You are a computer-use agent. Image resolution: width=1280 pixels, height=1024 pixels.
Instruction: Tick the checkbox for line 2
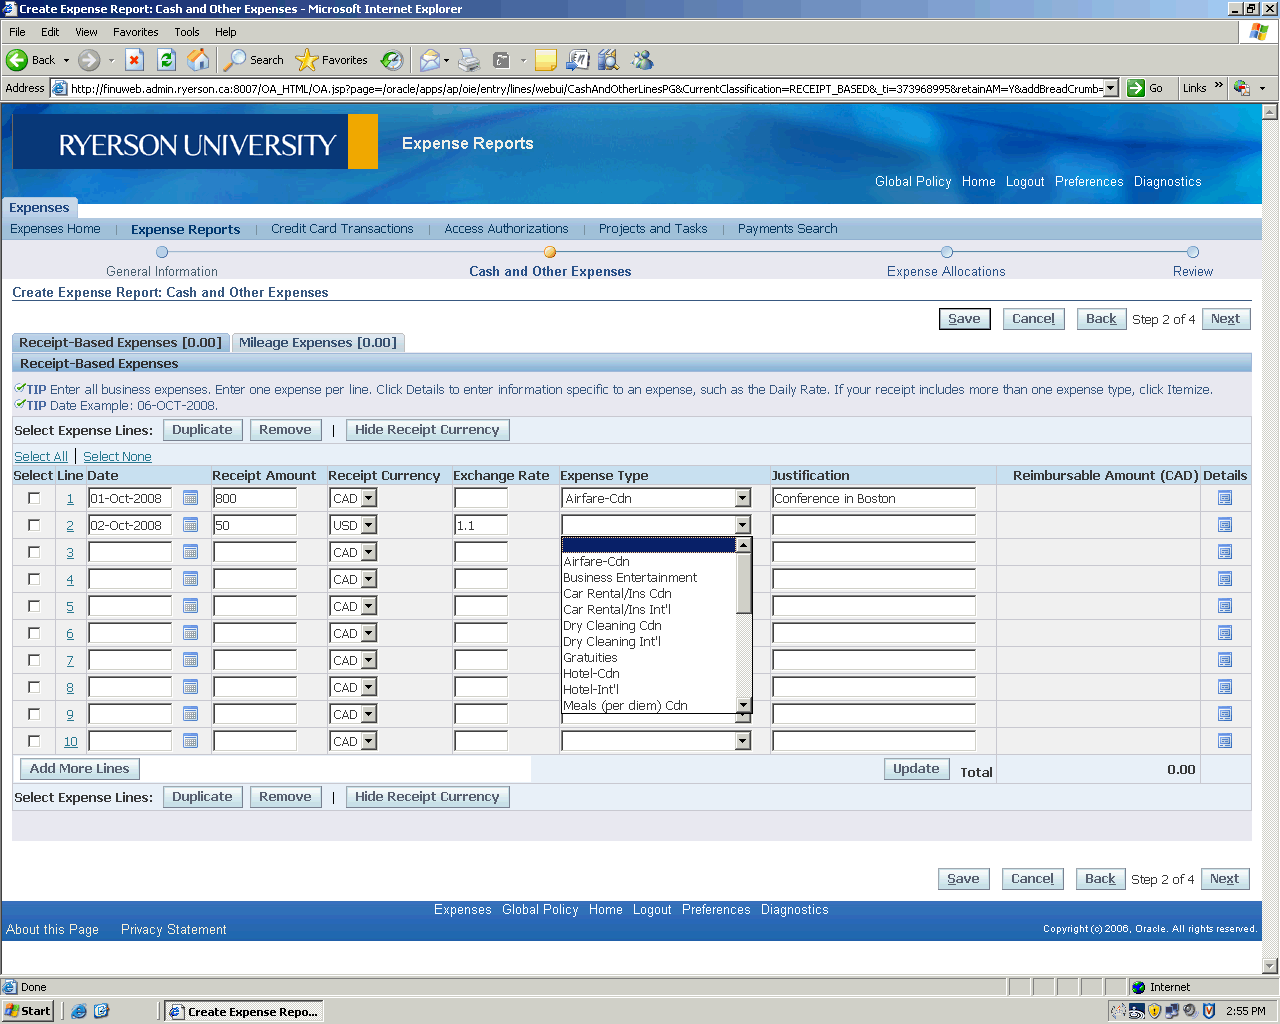click(34, 525)
